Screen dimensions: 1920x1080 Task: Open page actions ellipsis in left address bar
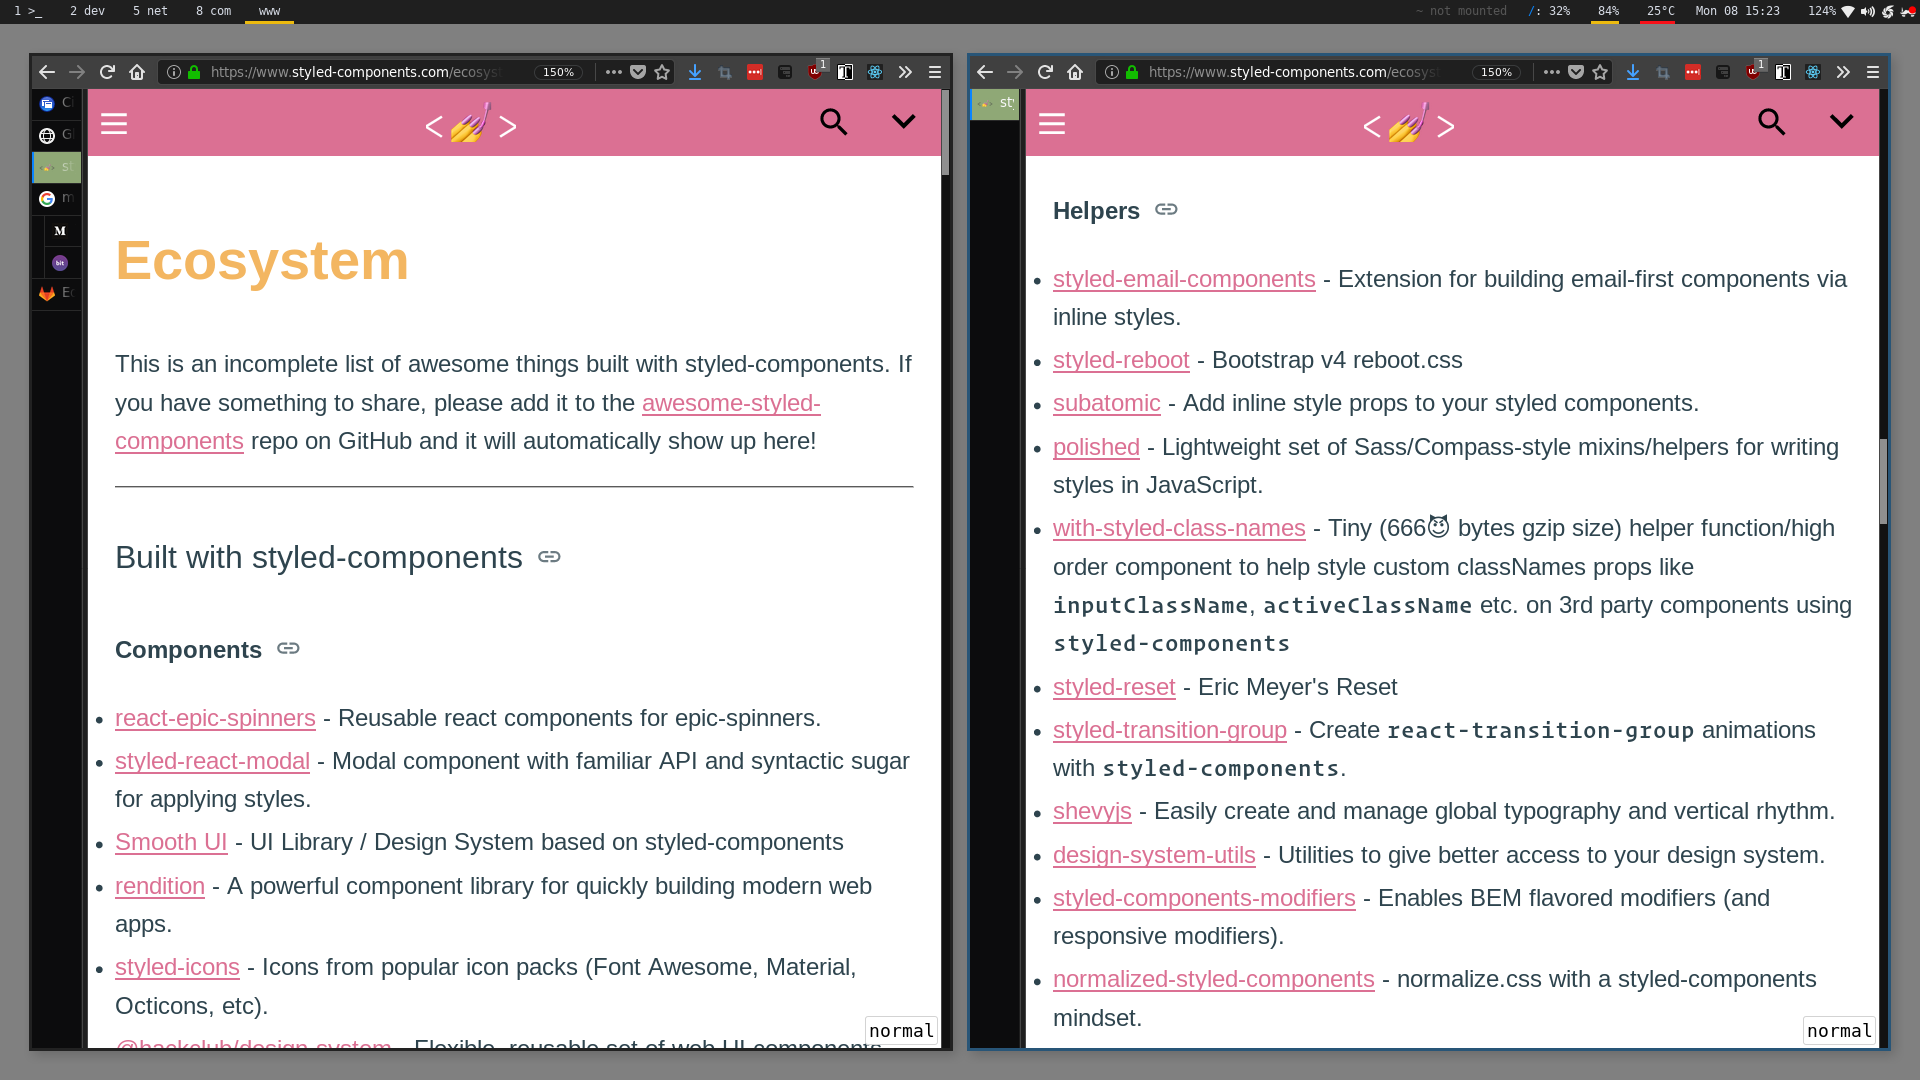[614, 72]
